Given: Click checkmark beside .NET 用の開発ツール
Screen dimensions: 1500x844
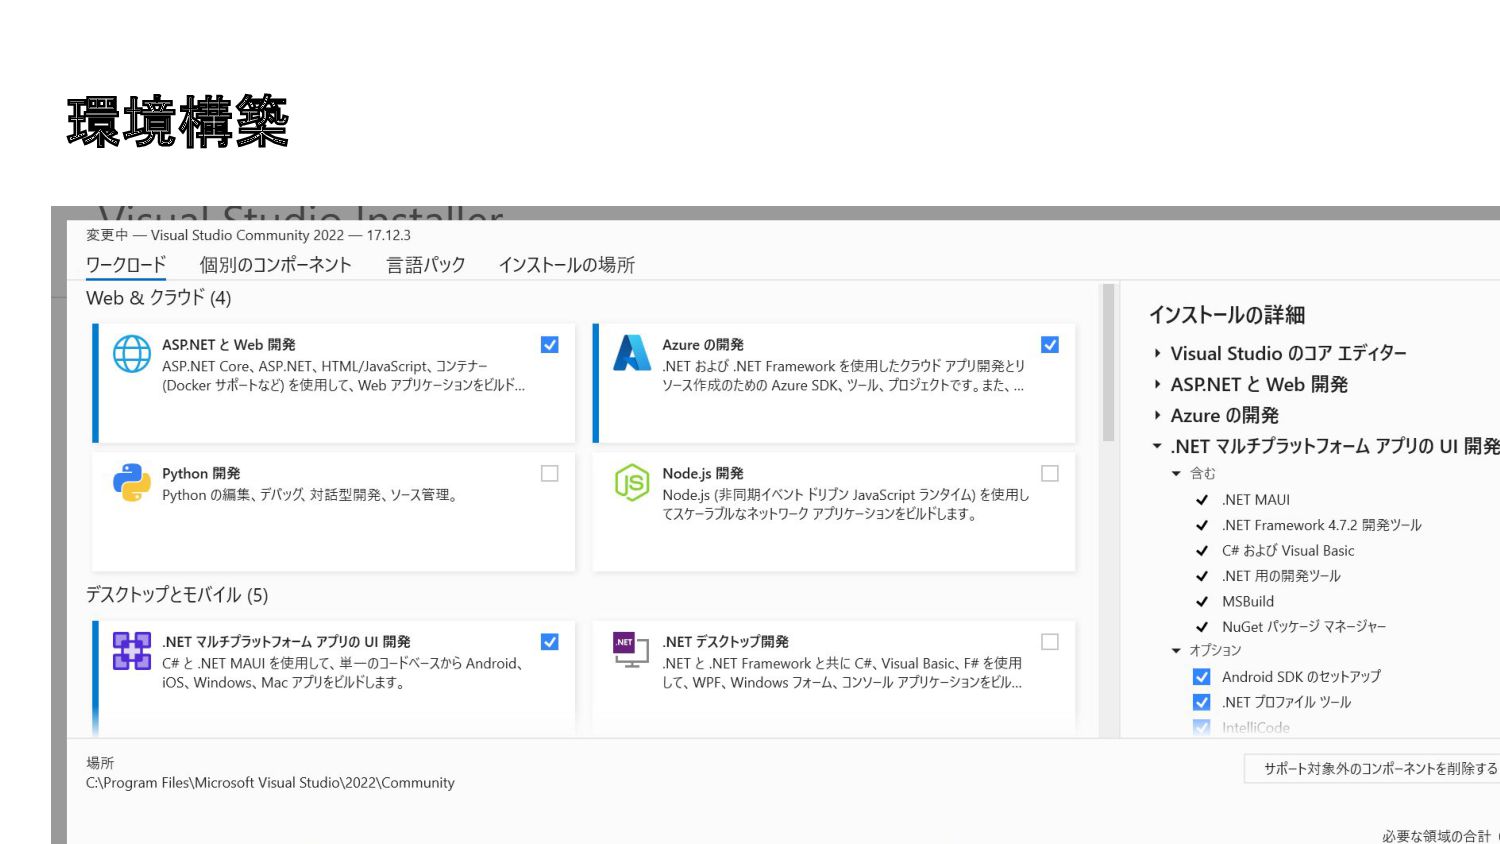Looking at the screenshot, I should tap(1202, 576).
